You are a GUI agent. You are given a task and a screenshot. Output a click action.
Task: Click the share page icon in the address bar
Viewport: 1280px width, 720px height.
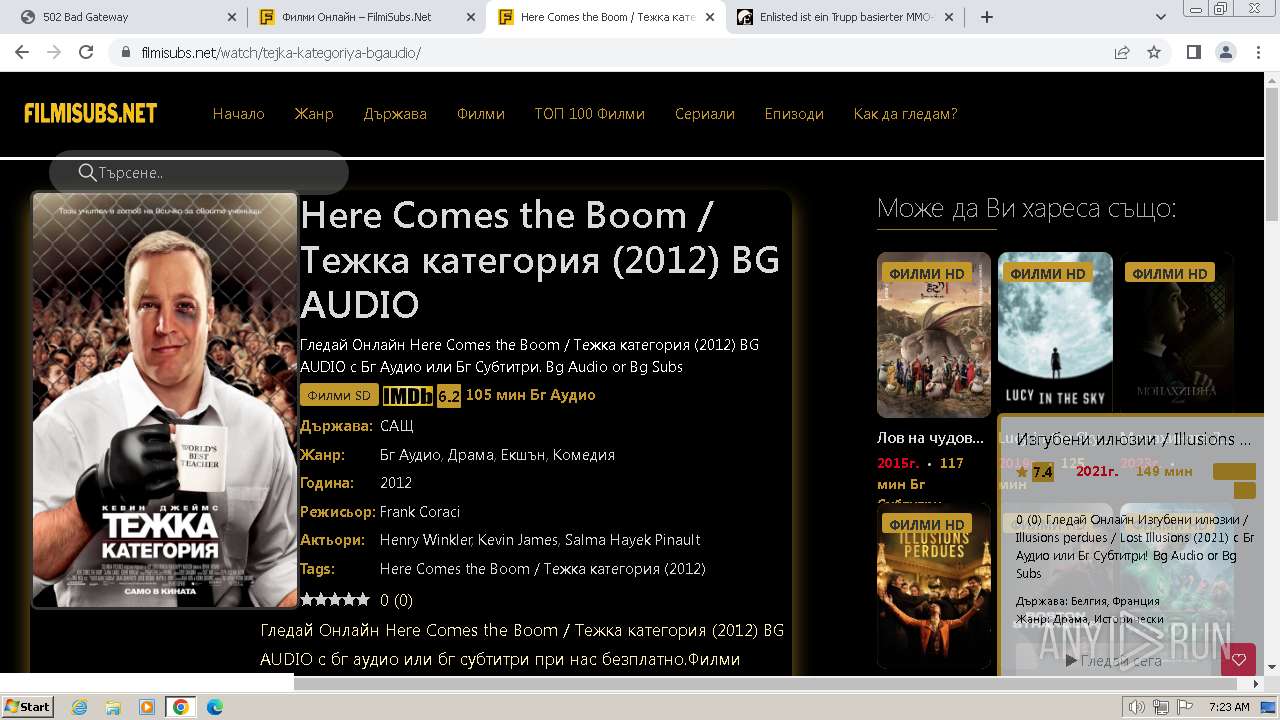1122,52
